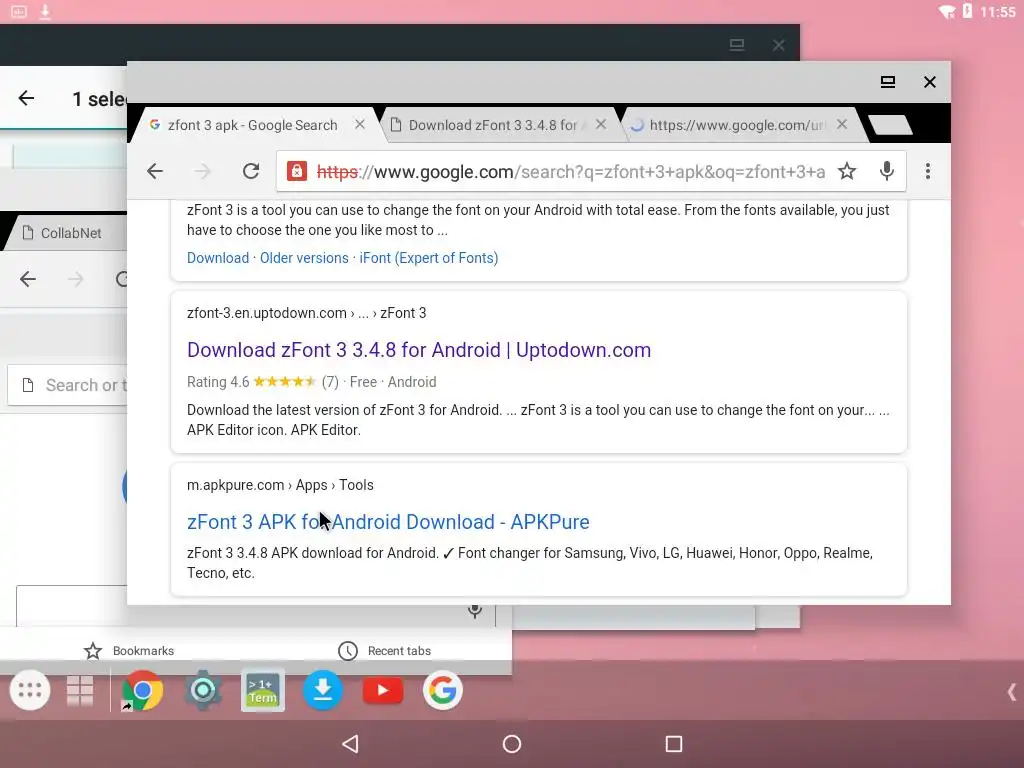Image resolution: width=1024 pixels, height=768 pixels.
Task: Switch to 'Download zFont 3 3.4.8 for' tab
Action: 493,125
